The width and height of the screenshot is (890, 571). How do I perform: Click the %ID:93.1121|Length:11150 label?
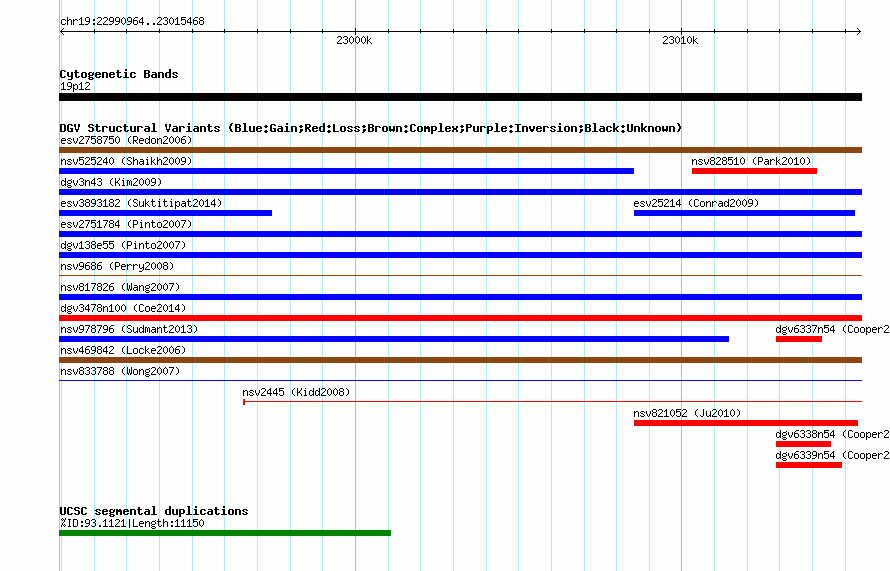click(132, 523)
